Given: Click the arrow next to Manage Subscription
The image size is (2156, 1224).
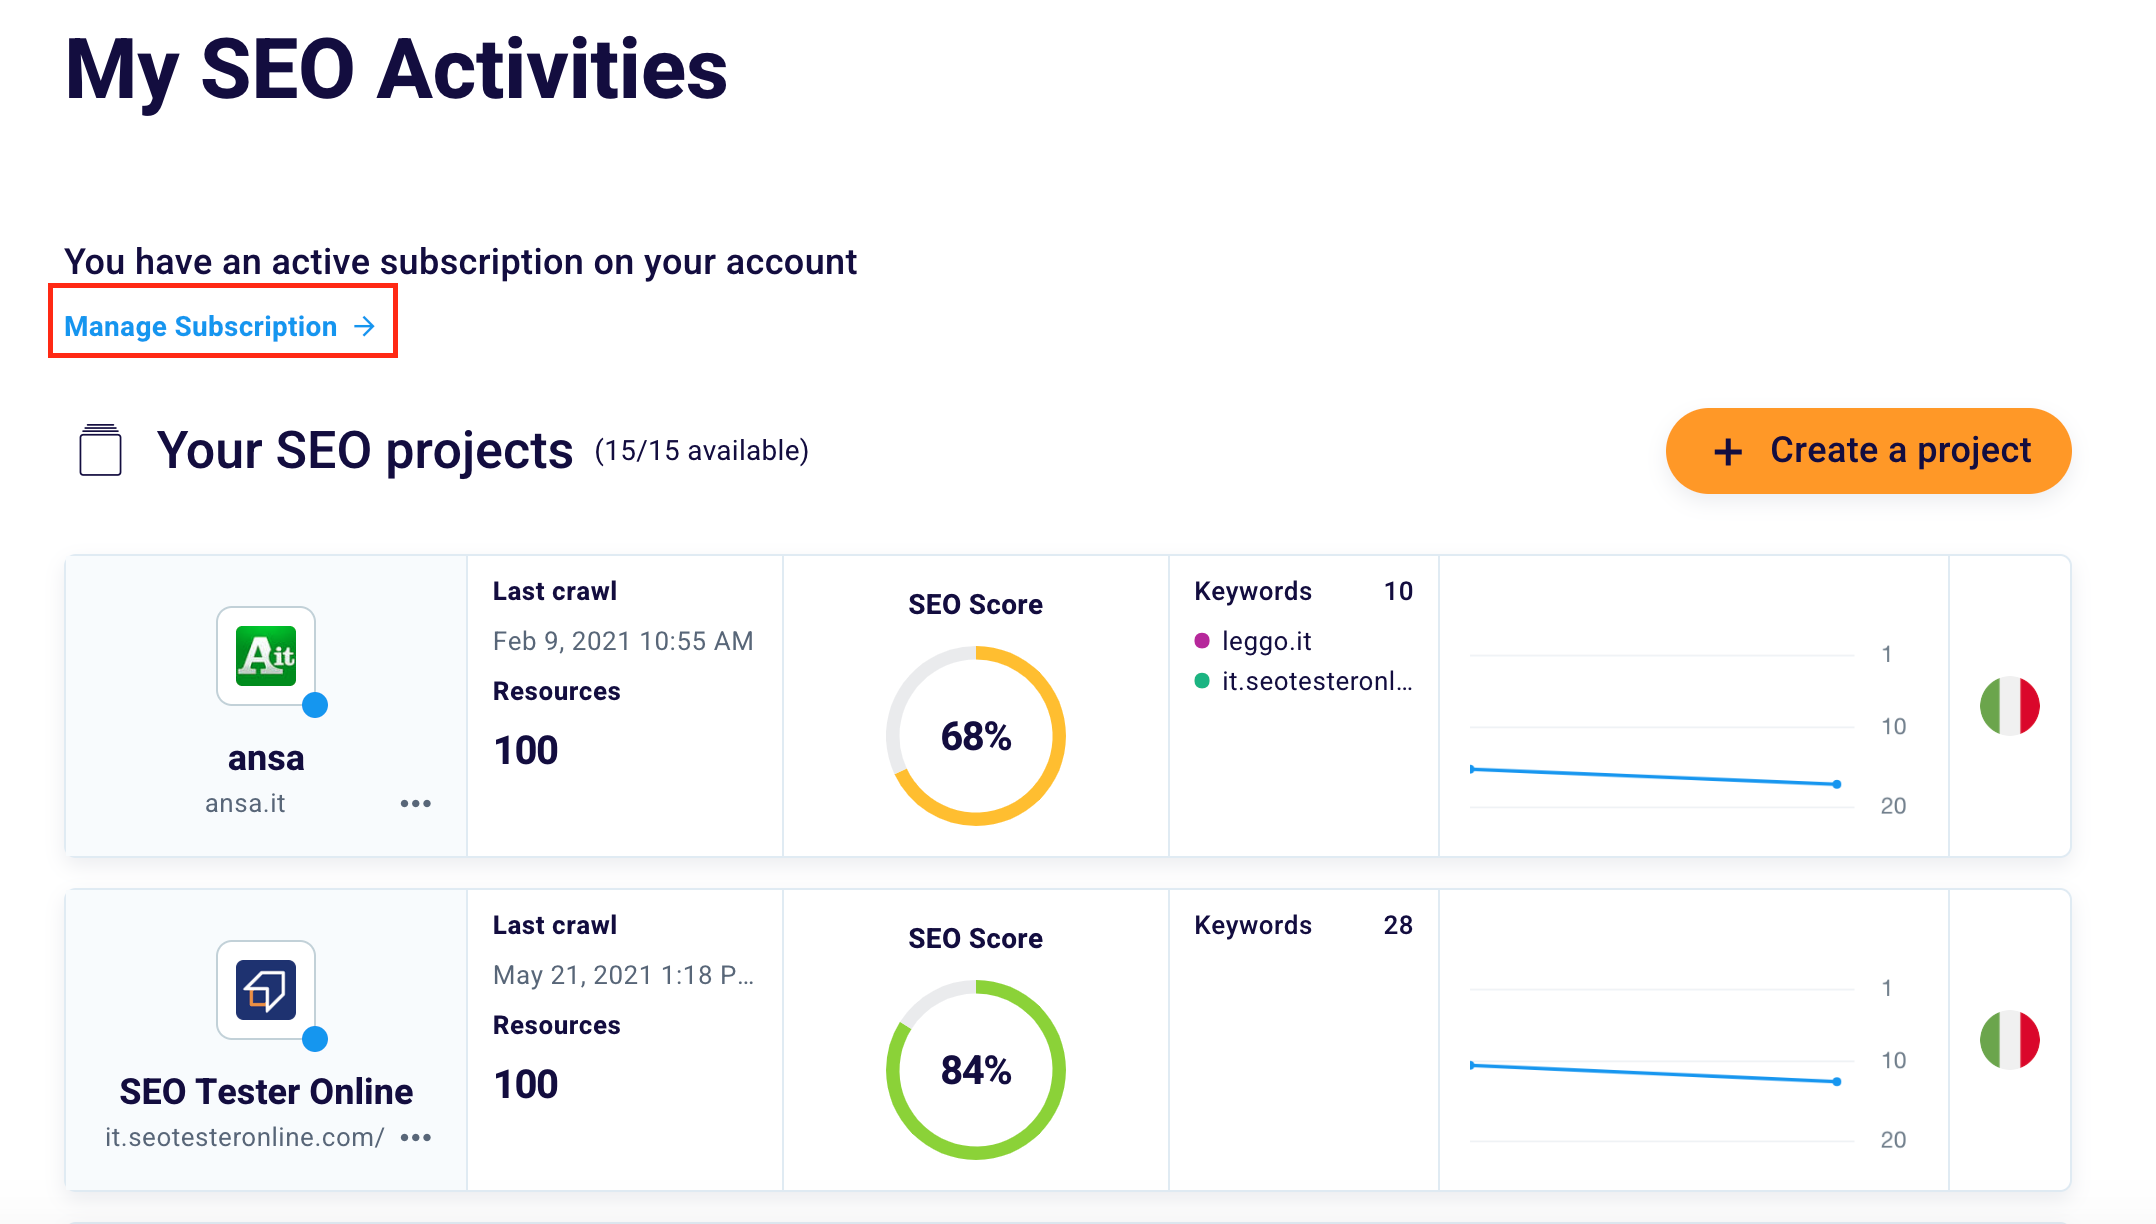Looking at the screenshot, I should [365, 326].
